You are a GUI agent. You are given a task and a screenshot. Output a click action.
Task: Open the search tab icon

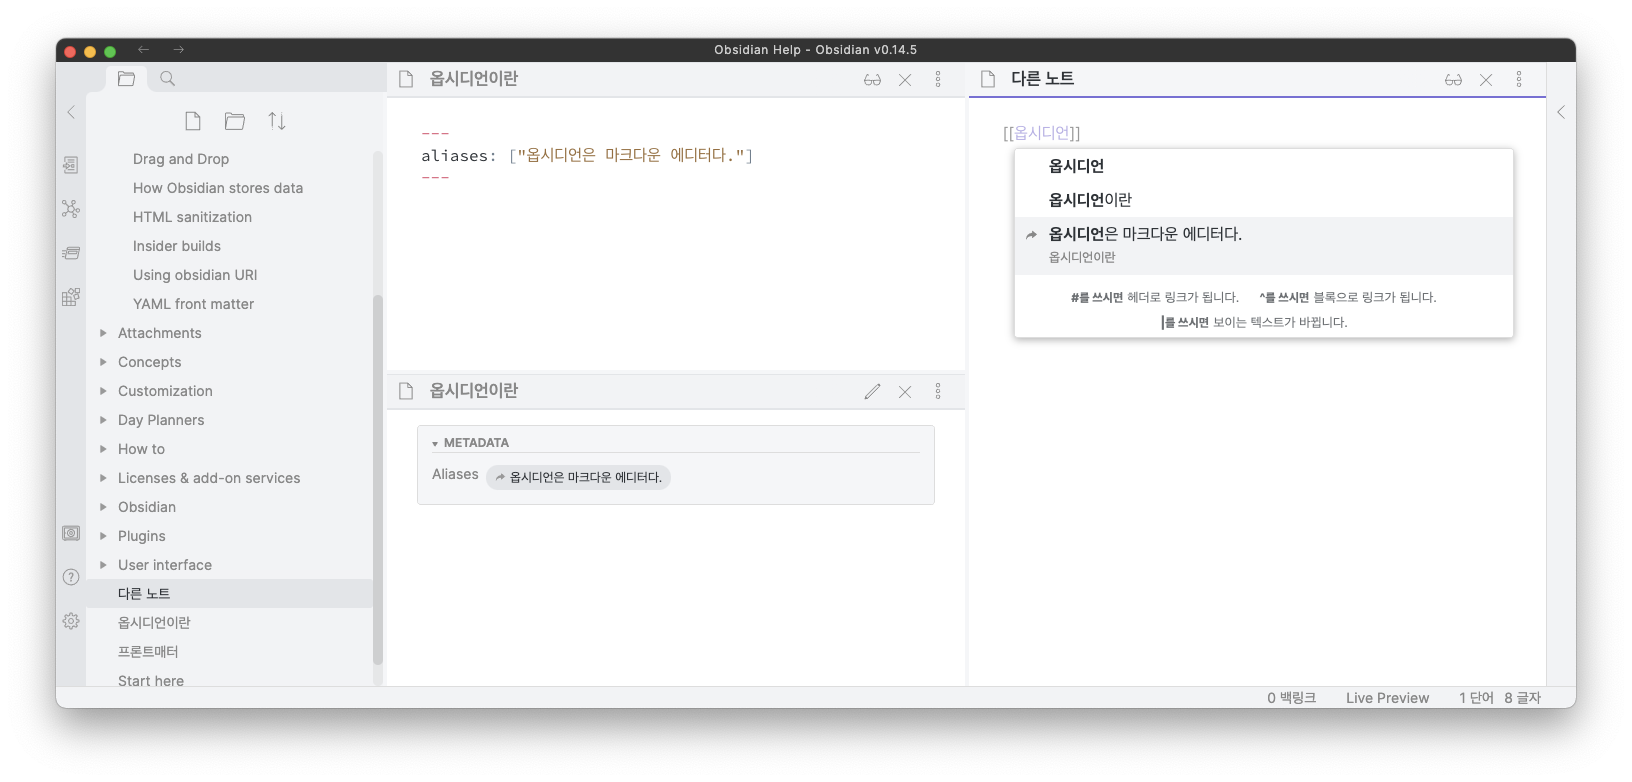click(168, 79)
